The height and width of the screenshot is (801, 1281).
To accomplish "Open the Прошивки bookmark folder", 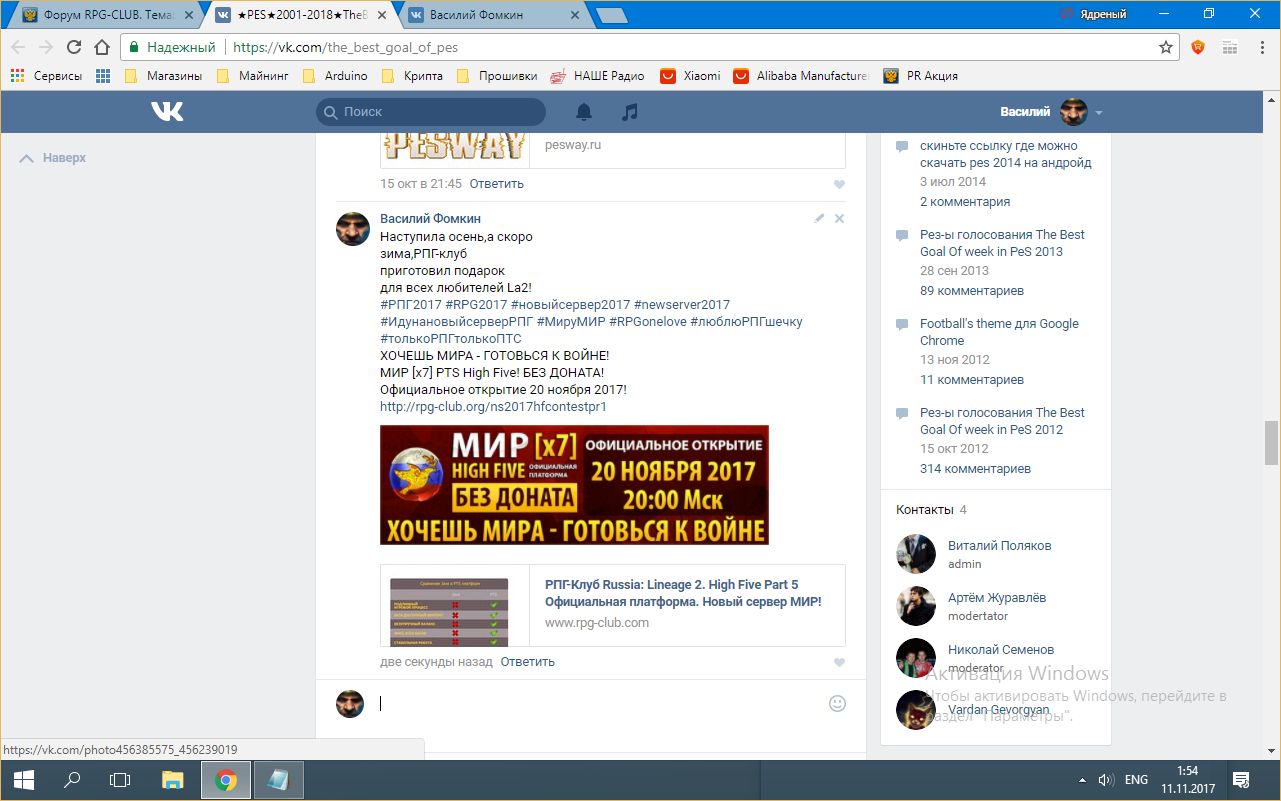I will (x=496, y=76).
